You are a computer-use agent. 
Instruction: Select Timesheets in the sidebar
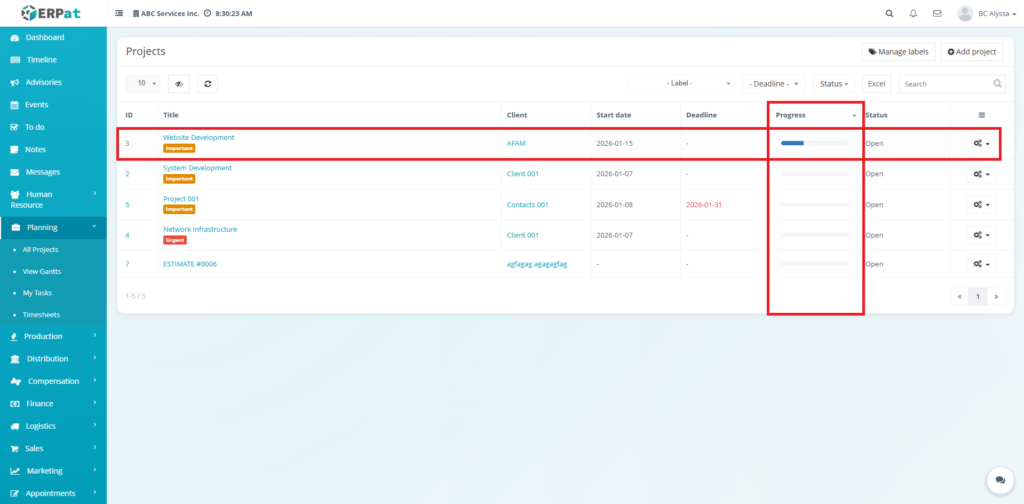coord(41,315)
